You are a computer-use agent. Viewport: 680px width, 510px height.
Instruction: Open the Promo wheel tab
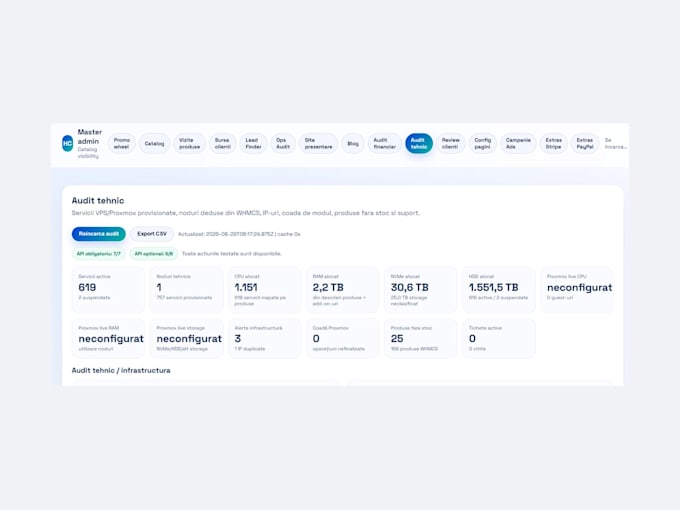click(x=121, y=144)
